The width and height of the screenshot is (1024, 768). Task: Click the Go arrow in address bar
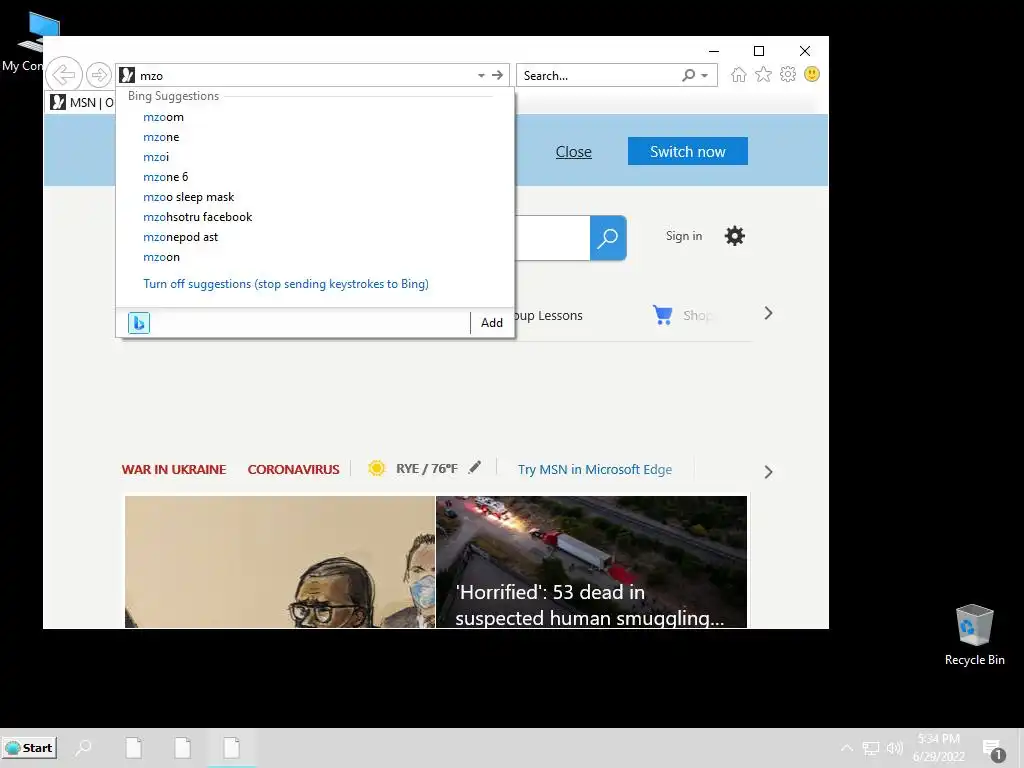(498, 75)
